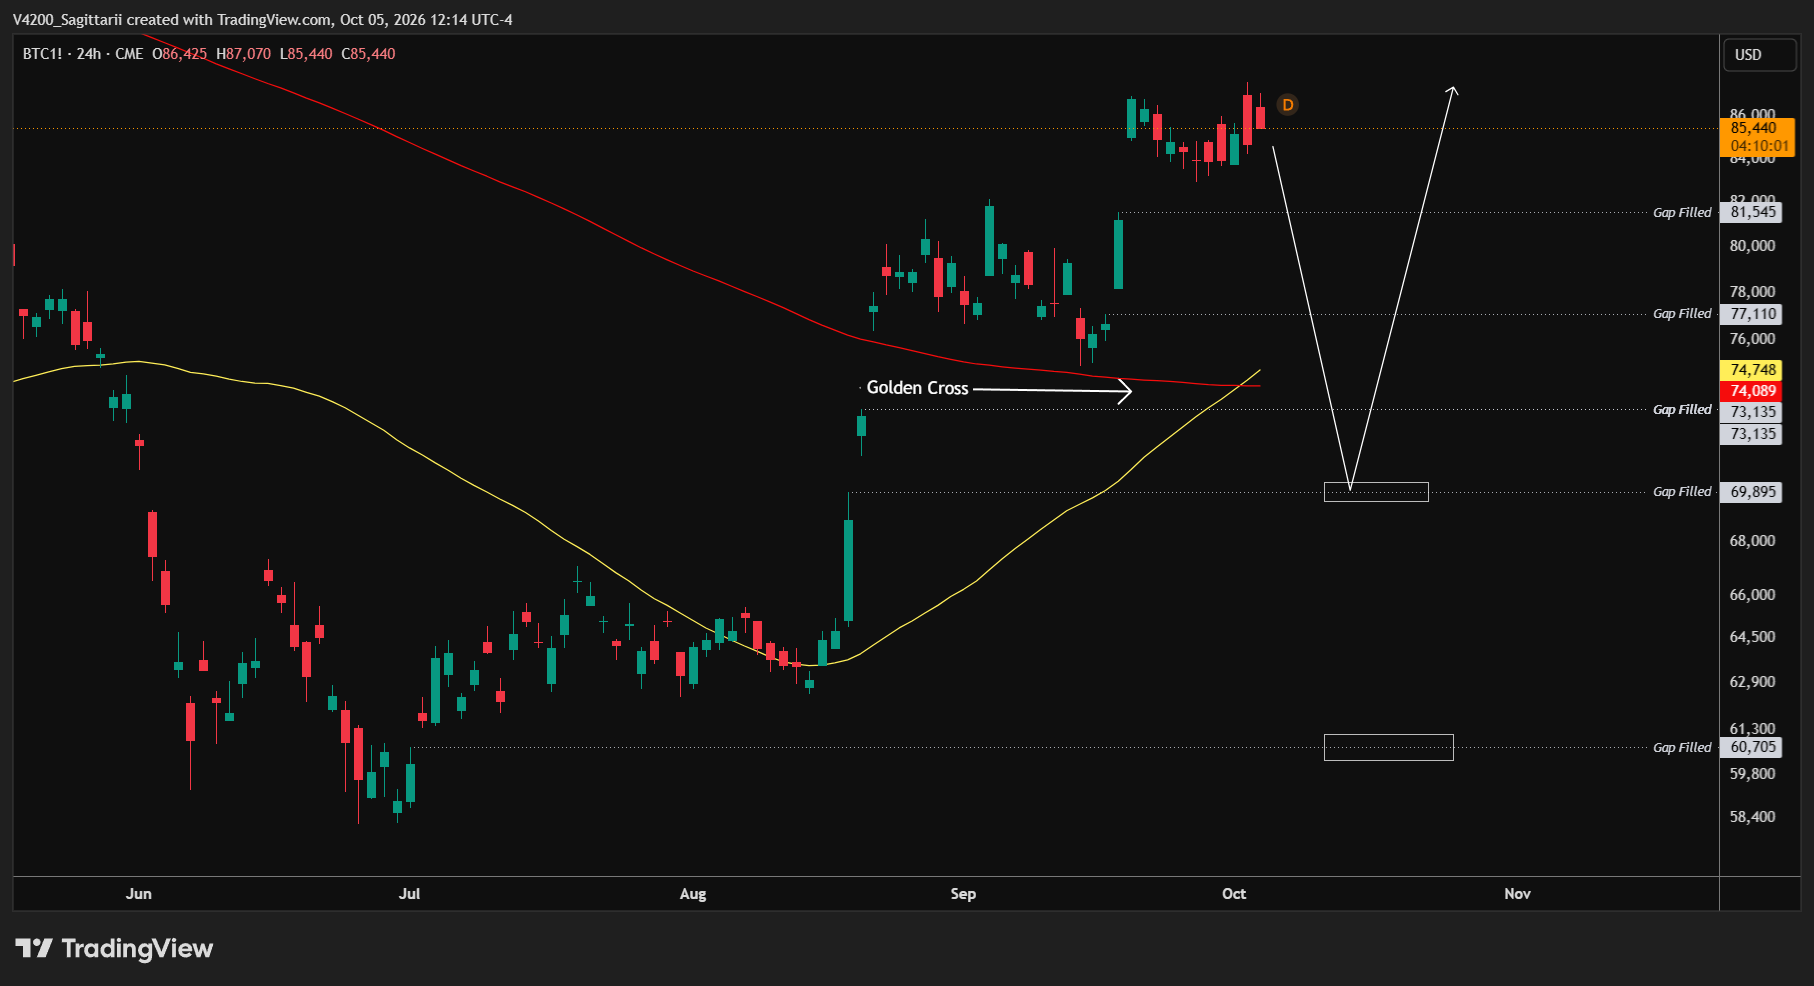
Task: Click the Nov label on time axis
Action: (1517, 894)
